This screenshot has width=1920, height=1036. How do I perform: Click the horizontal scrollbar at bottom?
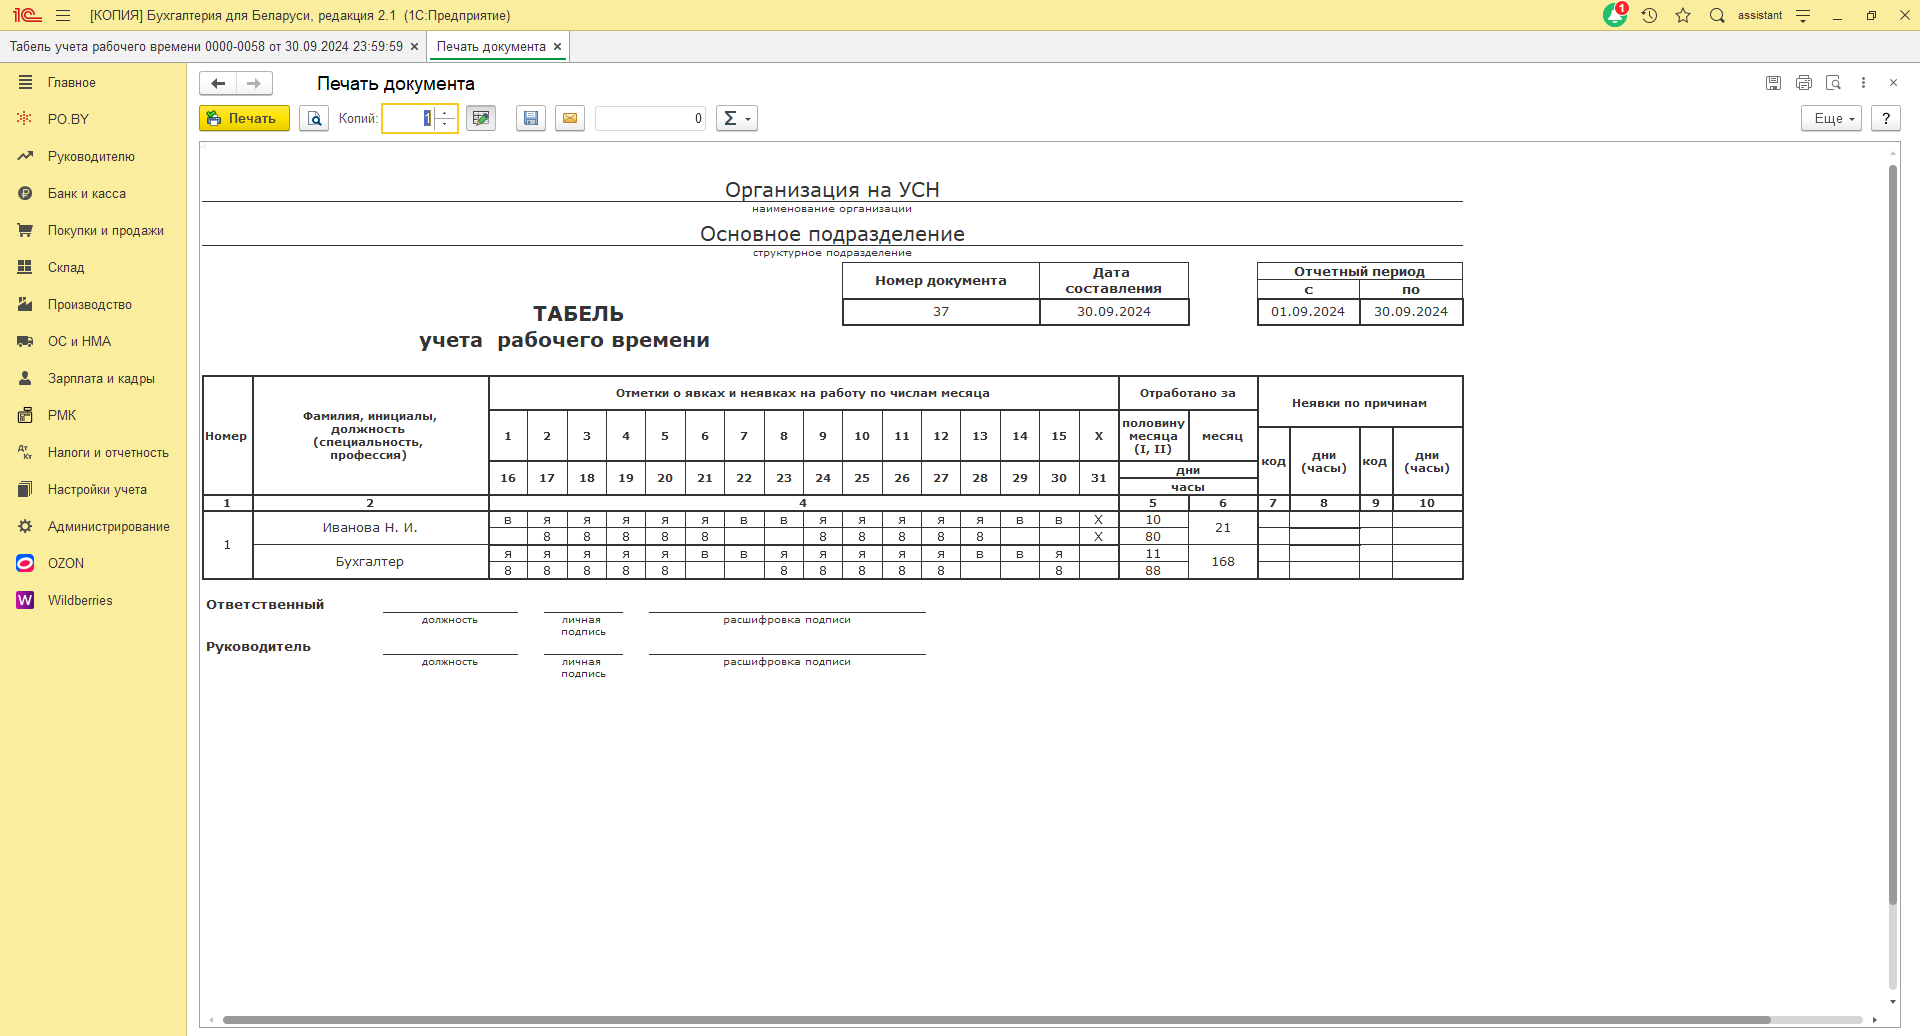tap(995, 1020)
